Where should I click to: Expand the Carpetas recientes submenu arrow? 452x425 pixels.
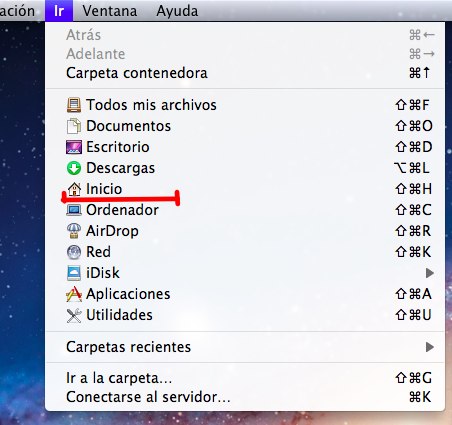click(x=430, y=347)
